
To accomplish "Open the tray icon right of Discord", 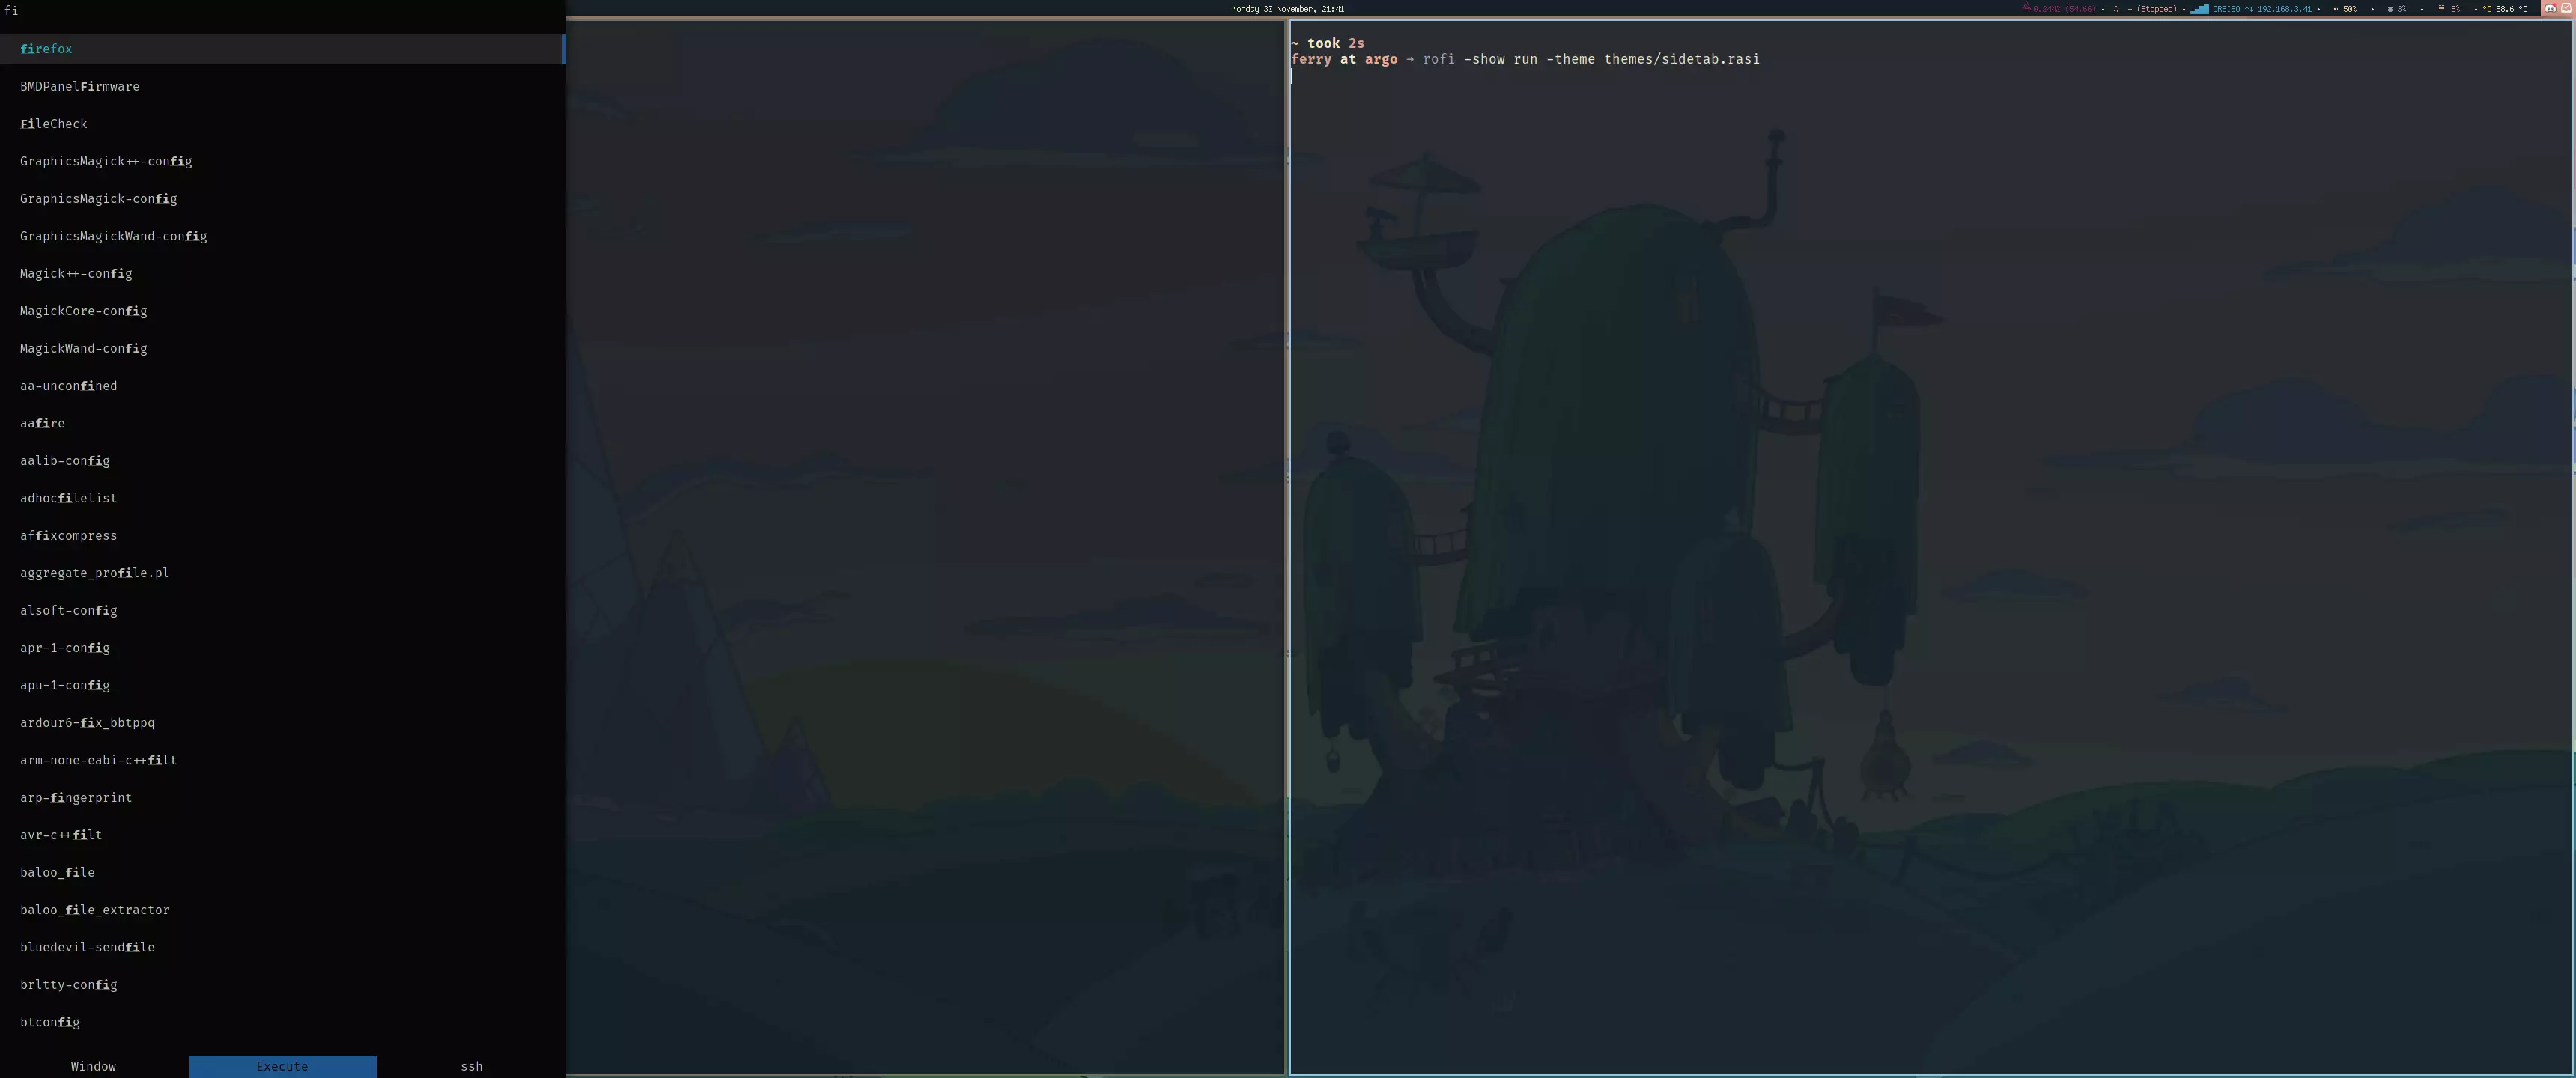I will click(2567, 9).
